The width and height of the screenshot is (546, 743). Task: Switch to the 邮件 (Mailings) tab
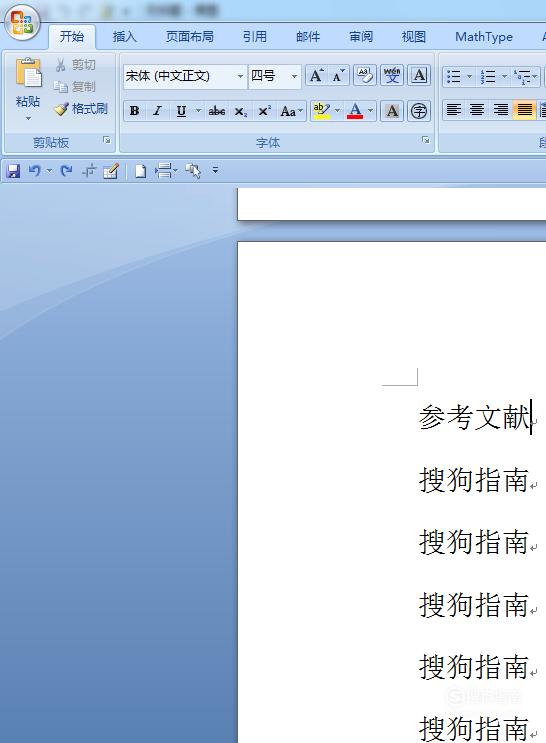308,36
